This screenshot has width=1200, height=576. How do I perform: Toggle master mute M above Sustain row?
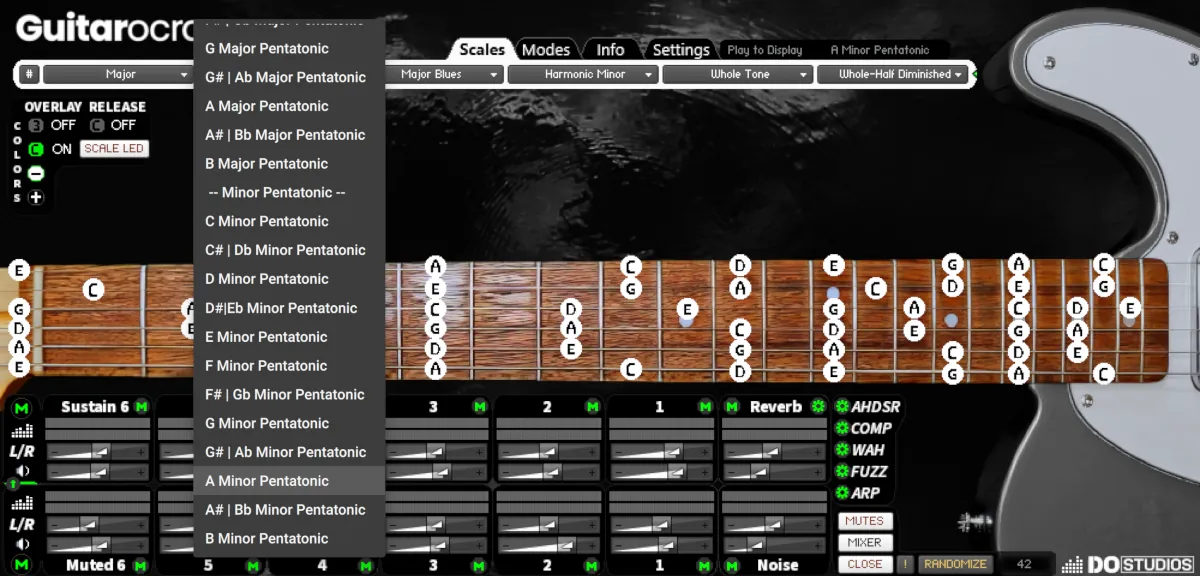(22, 407)
